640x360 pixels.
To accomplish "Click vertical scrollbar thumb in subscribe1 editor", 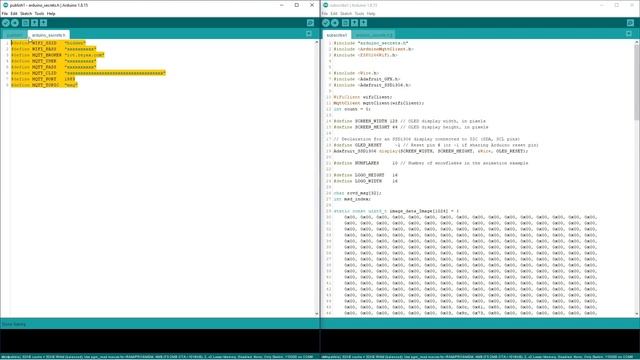I will pos(637,82).
